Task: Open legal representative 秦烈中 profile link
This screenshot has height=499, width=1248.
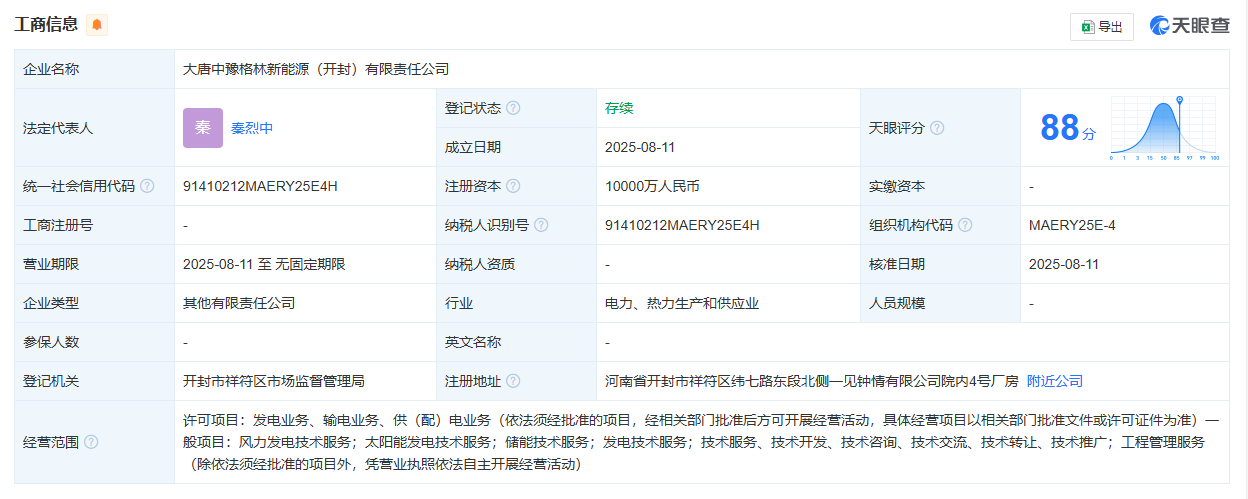Action: 252,128
